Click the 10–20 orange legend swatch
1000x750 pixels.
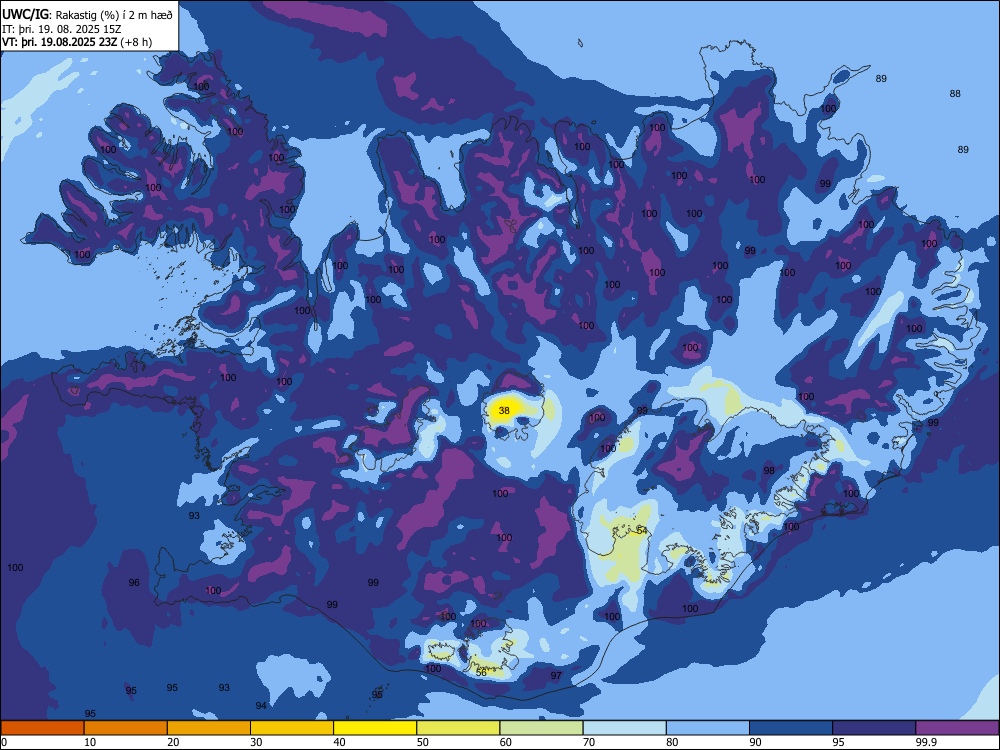pyautogui.click(x=126, y=728)
